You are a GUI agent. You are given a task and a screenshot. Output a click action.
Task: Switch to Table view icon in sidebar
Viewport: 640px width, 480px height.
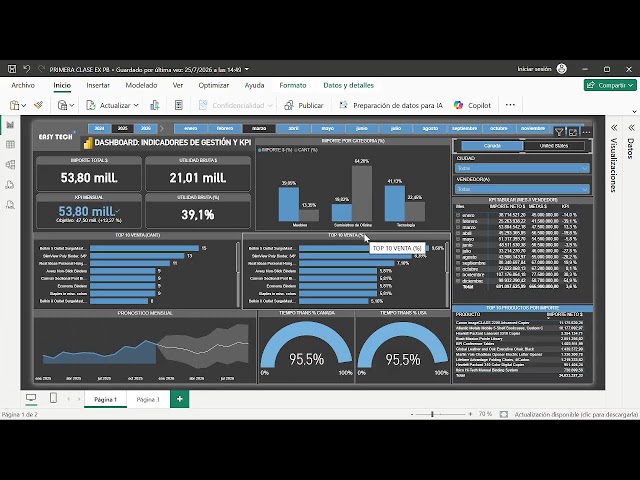tap(10, 144)
